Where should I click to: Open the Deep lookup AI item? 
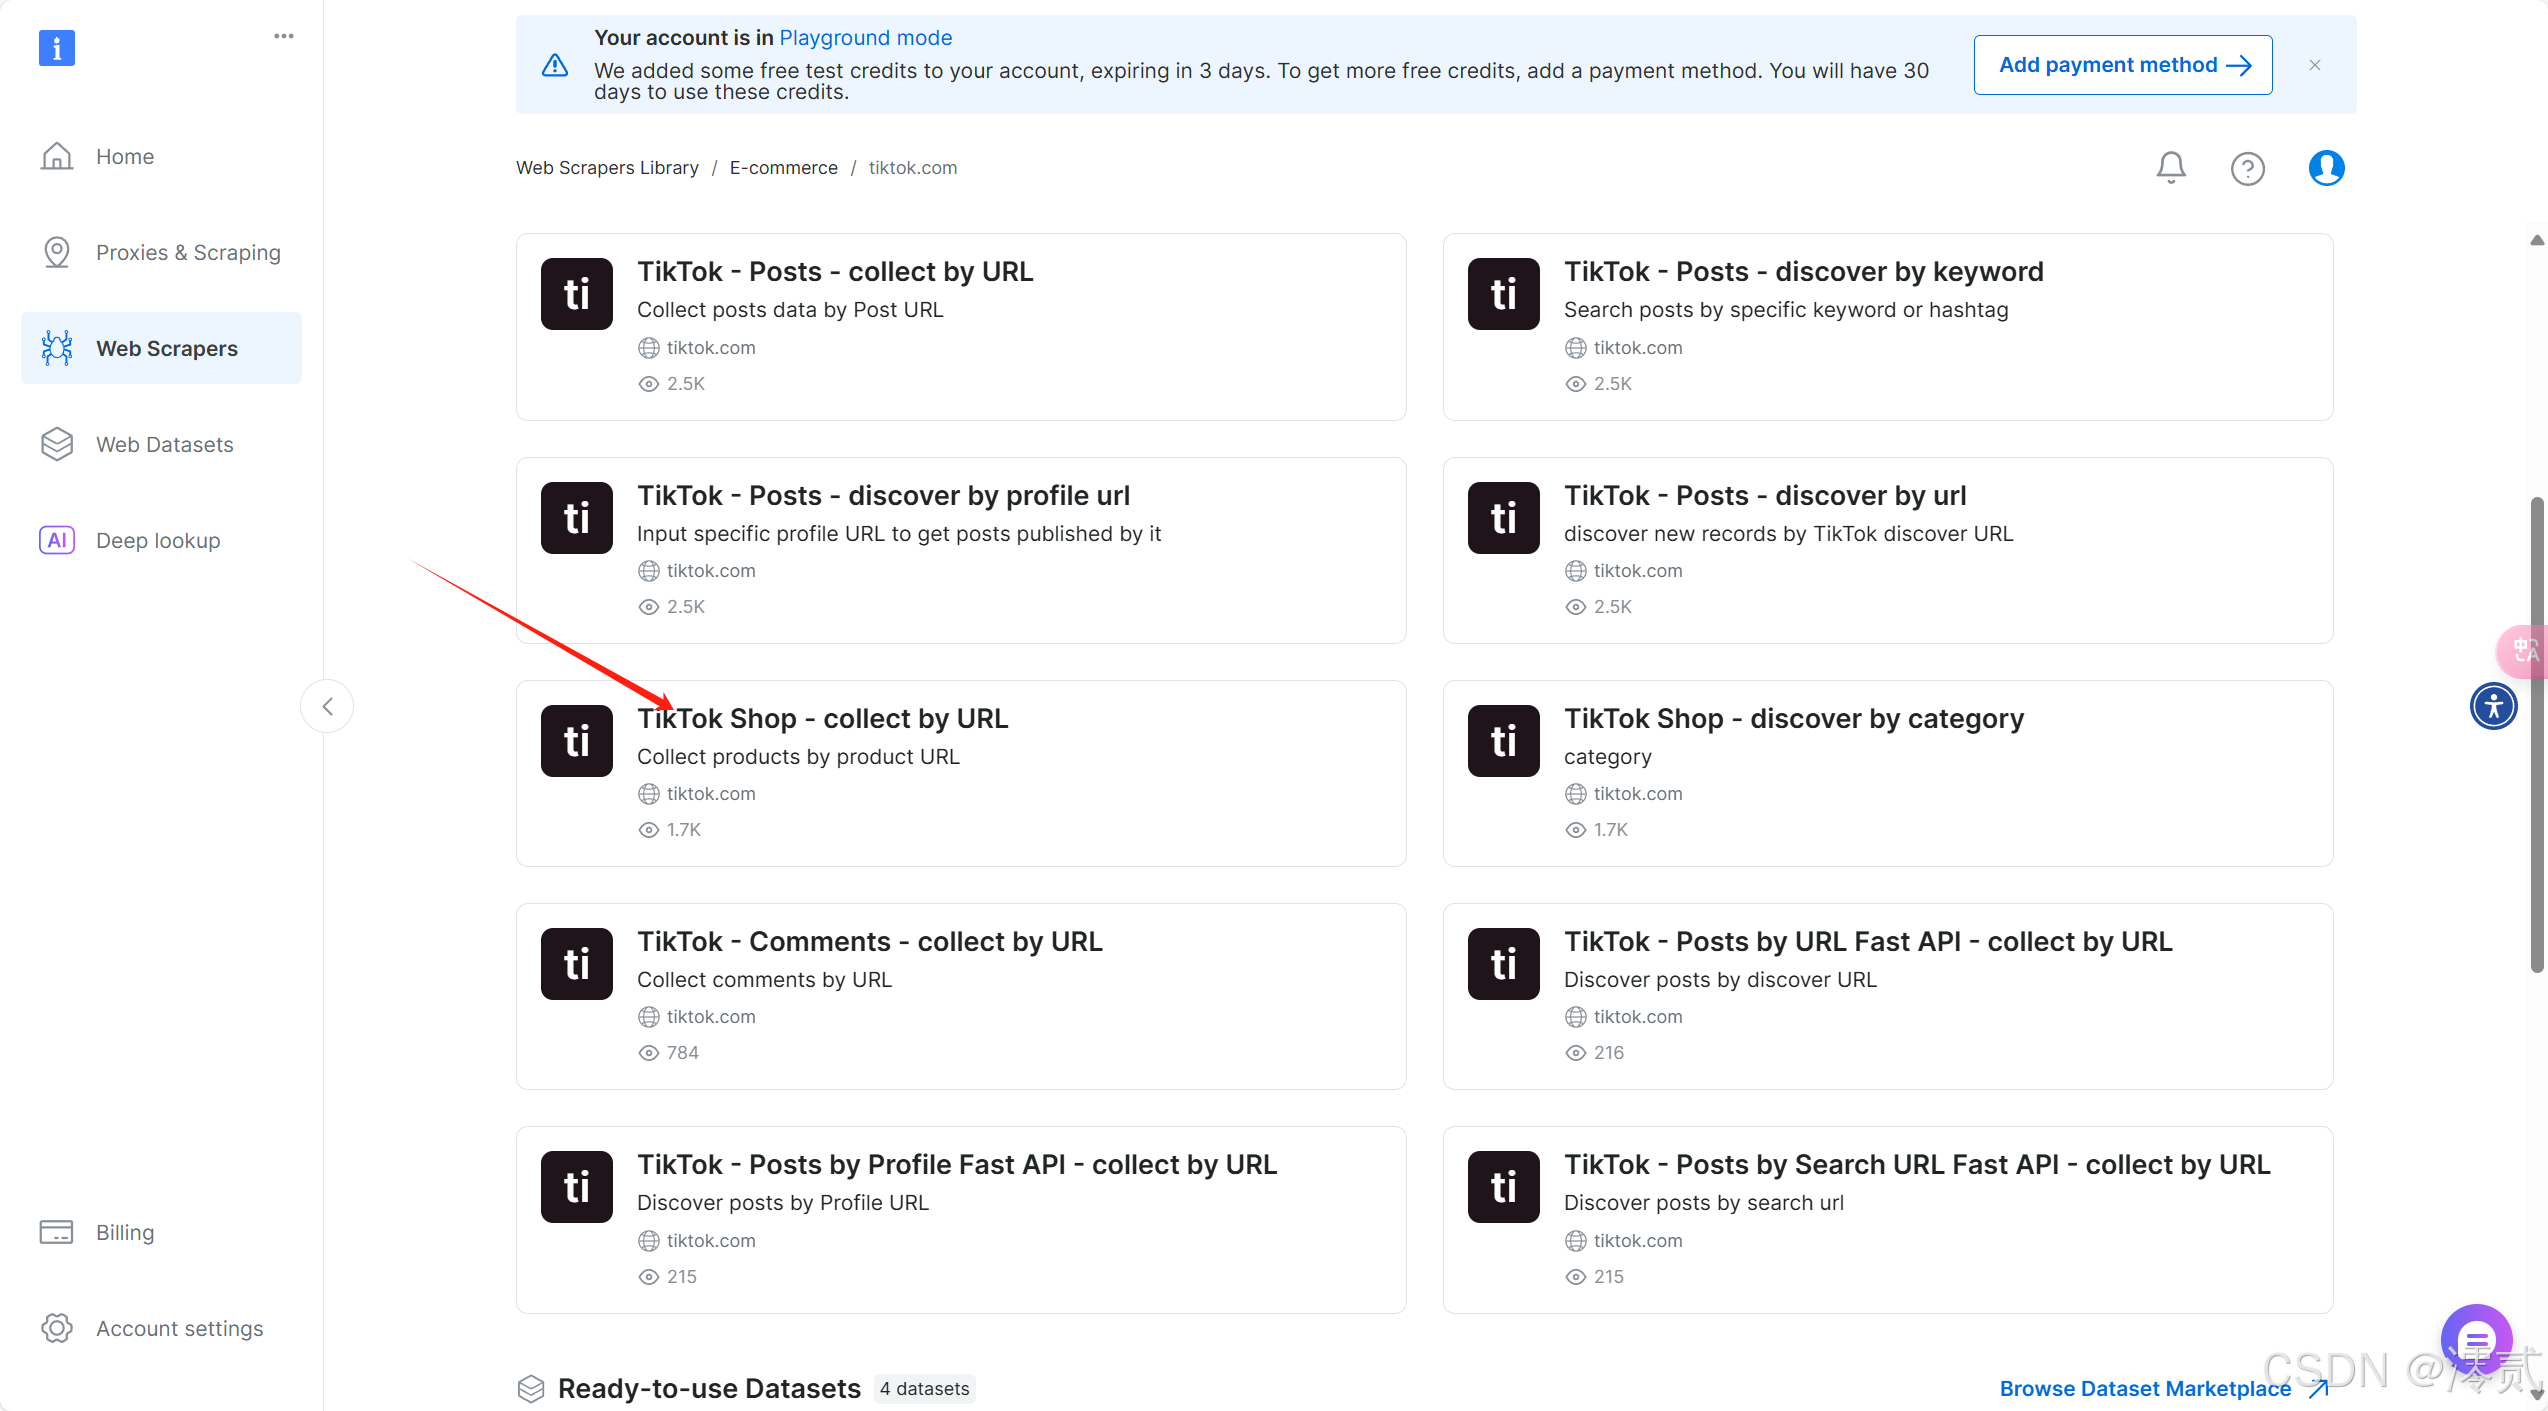point(158,540)
